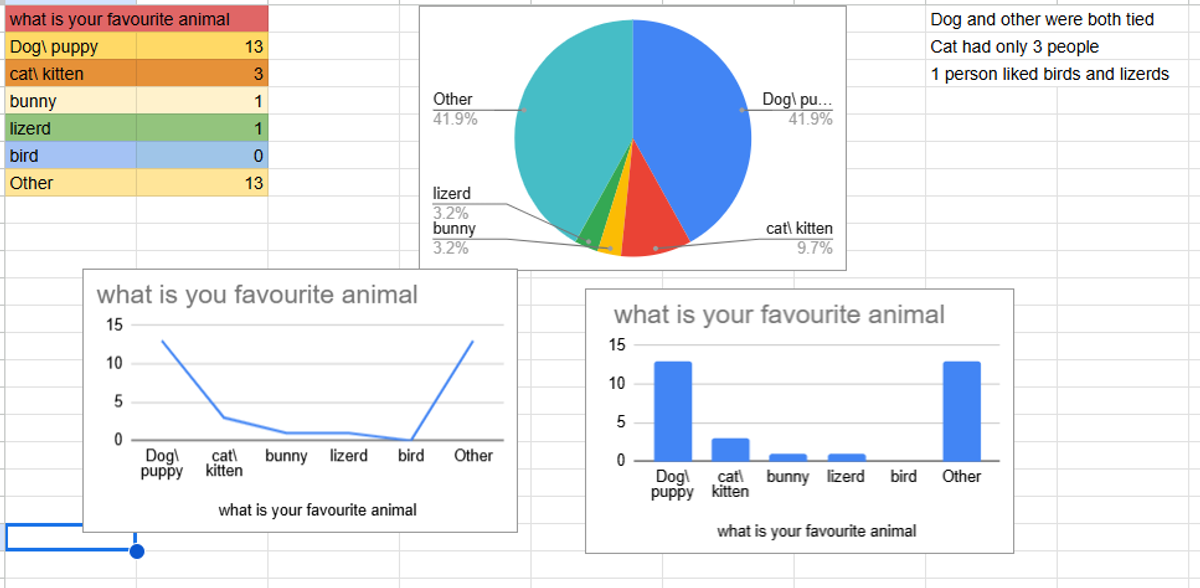Select the blue Dog slice of the pie chart
1200x588 pixels.
(x=690, y=130)
